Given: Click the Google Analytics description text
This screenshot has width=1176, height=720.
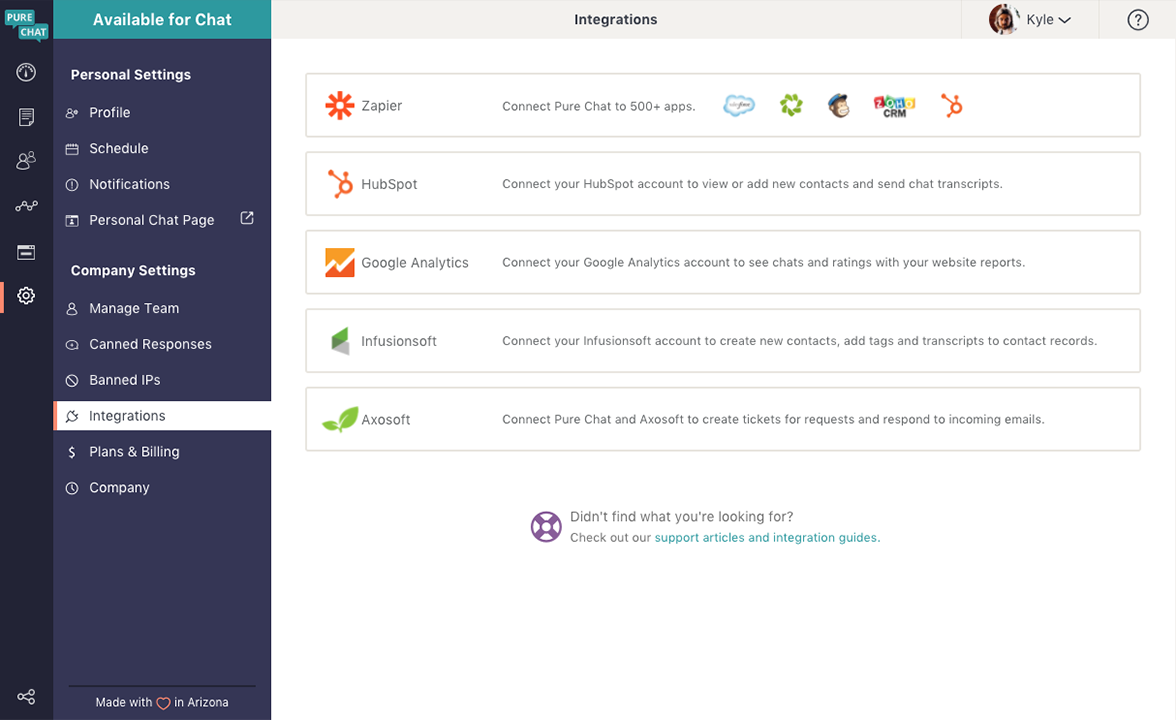Looking at the screenshot, I should coord(764,262).
